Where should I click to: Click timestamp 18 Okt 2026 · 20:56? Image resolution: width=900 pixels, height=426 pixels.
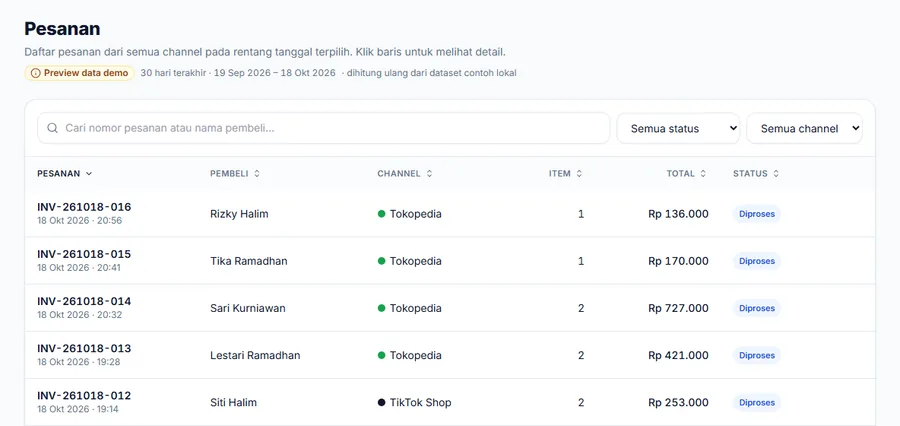click(x=80, y=220)
